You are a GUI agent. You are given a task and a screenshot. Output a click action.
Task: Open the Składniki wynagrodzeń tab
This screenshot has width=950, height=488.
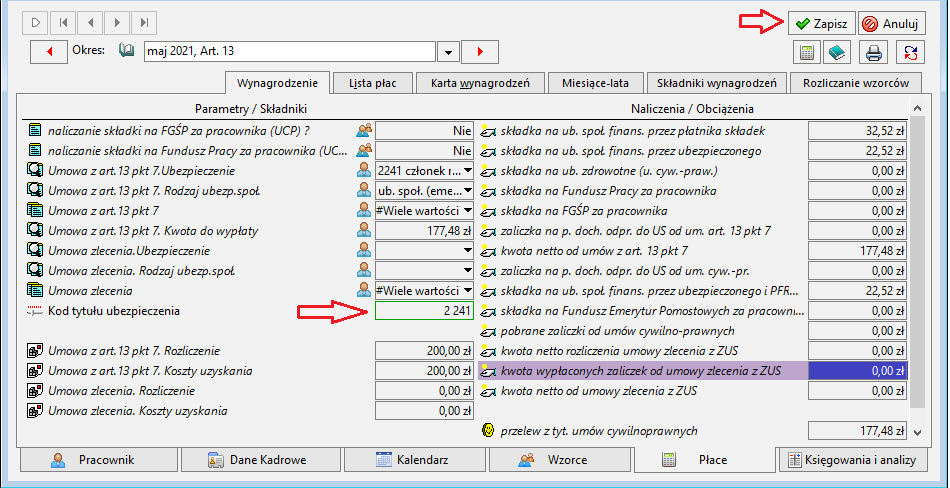[716, 83]
